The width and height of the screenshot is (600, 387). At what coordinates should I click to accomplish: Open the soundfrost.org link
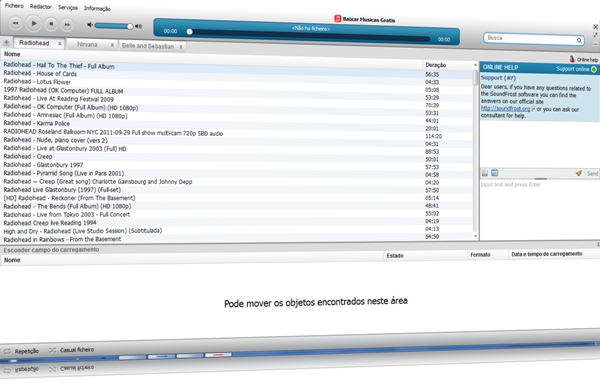pyautogui.click(x=505, y=109)
